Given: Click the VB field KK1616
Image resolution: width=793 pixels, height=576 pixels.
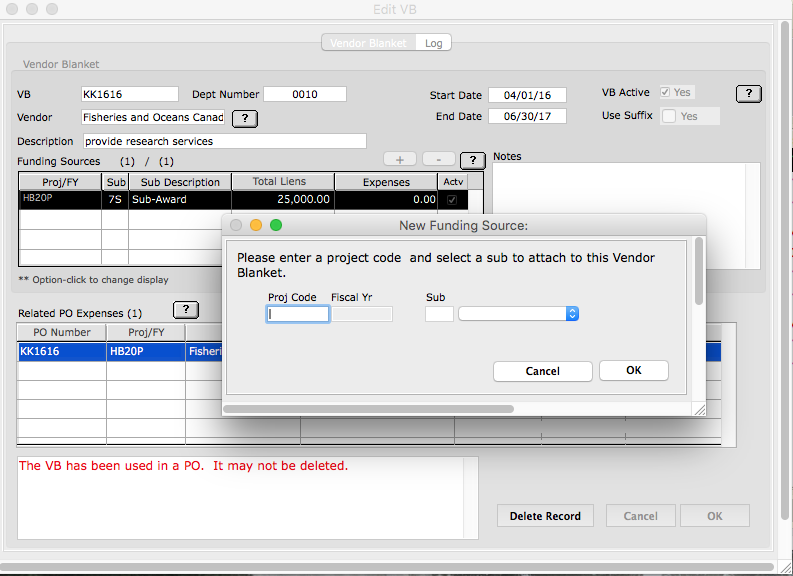Looking at the screenshot, I should tap(129, 94).
